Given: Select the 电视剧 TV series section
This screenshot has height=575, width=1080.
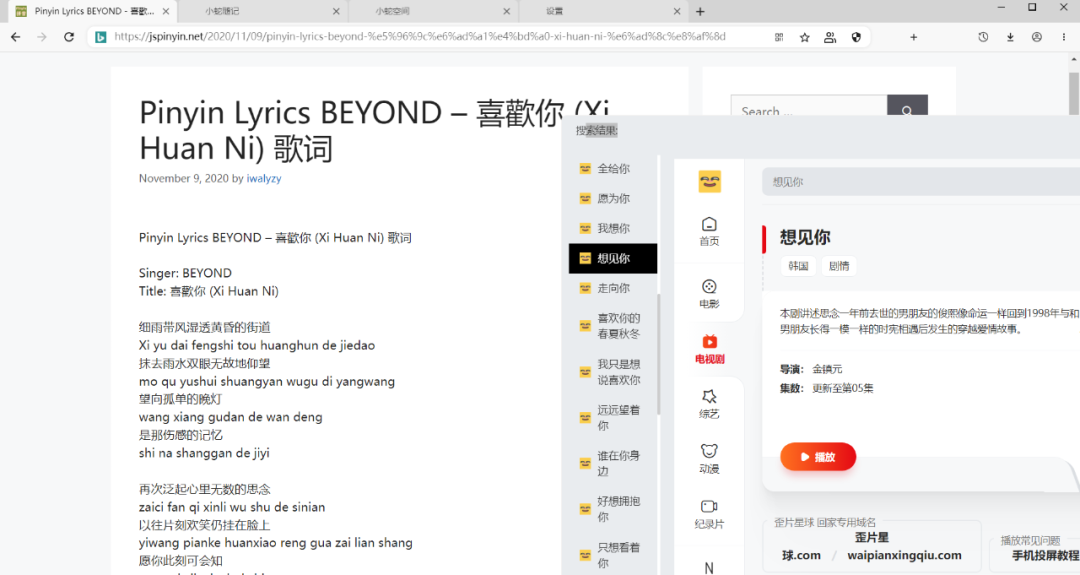Looking at the screenshot, I should pyautogui.click(x=709, y=350).
